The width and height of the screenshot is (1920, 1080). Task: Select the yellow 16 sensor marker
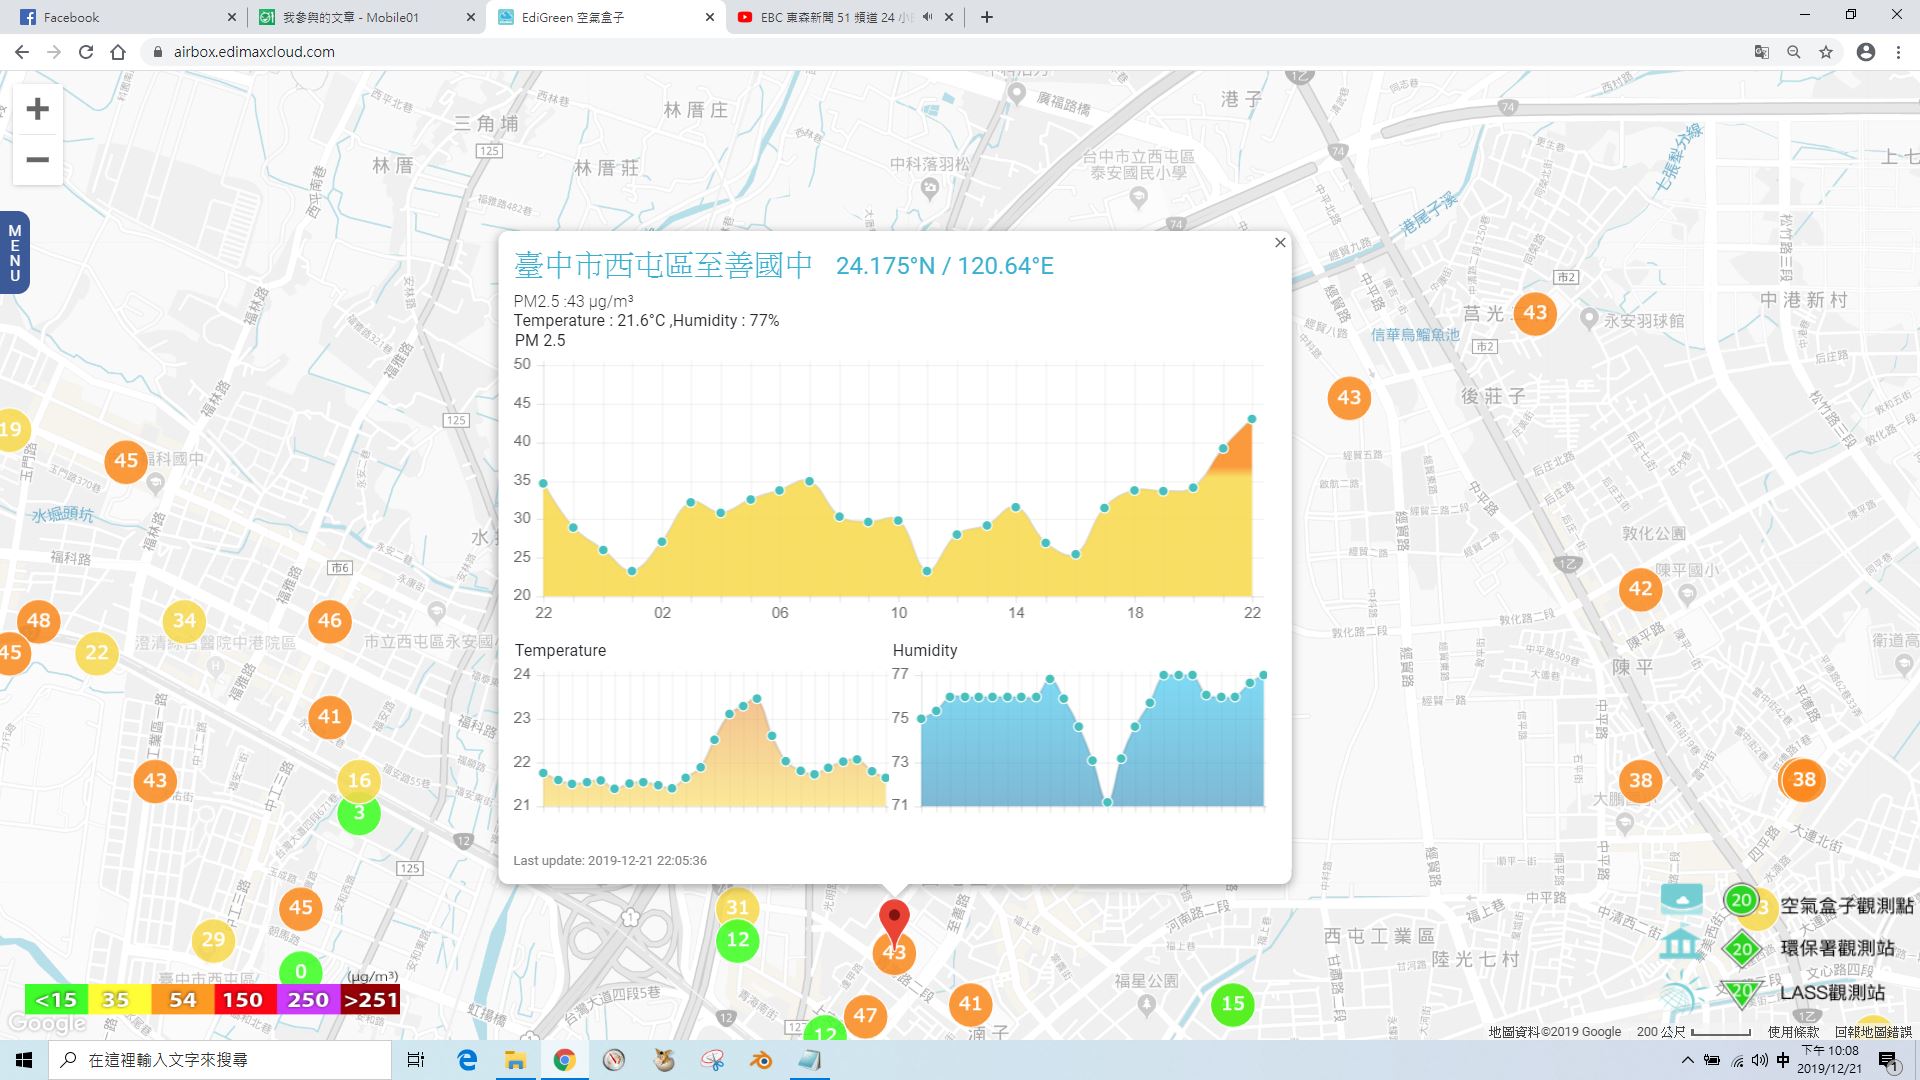[x=359, y=780]
